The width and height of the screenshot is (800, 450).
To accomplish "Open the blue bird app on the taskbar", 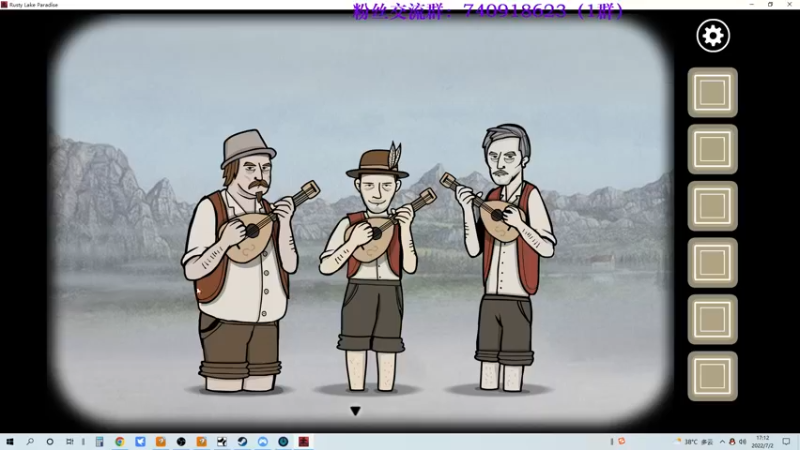I will (140, 441).
